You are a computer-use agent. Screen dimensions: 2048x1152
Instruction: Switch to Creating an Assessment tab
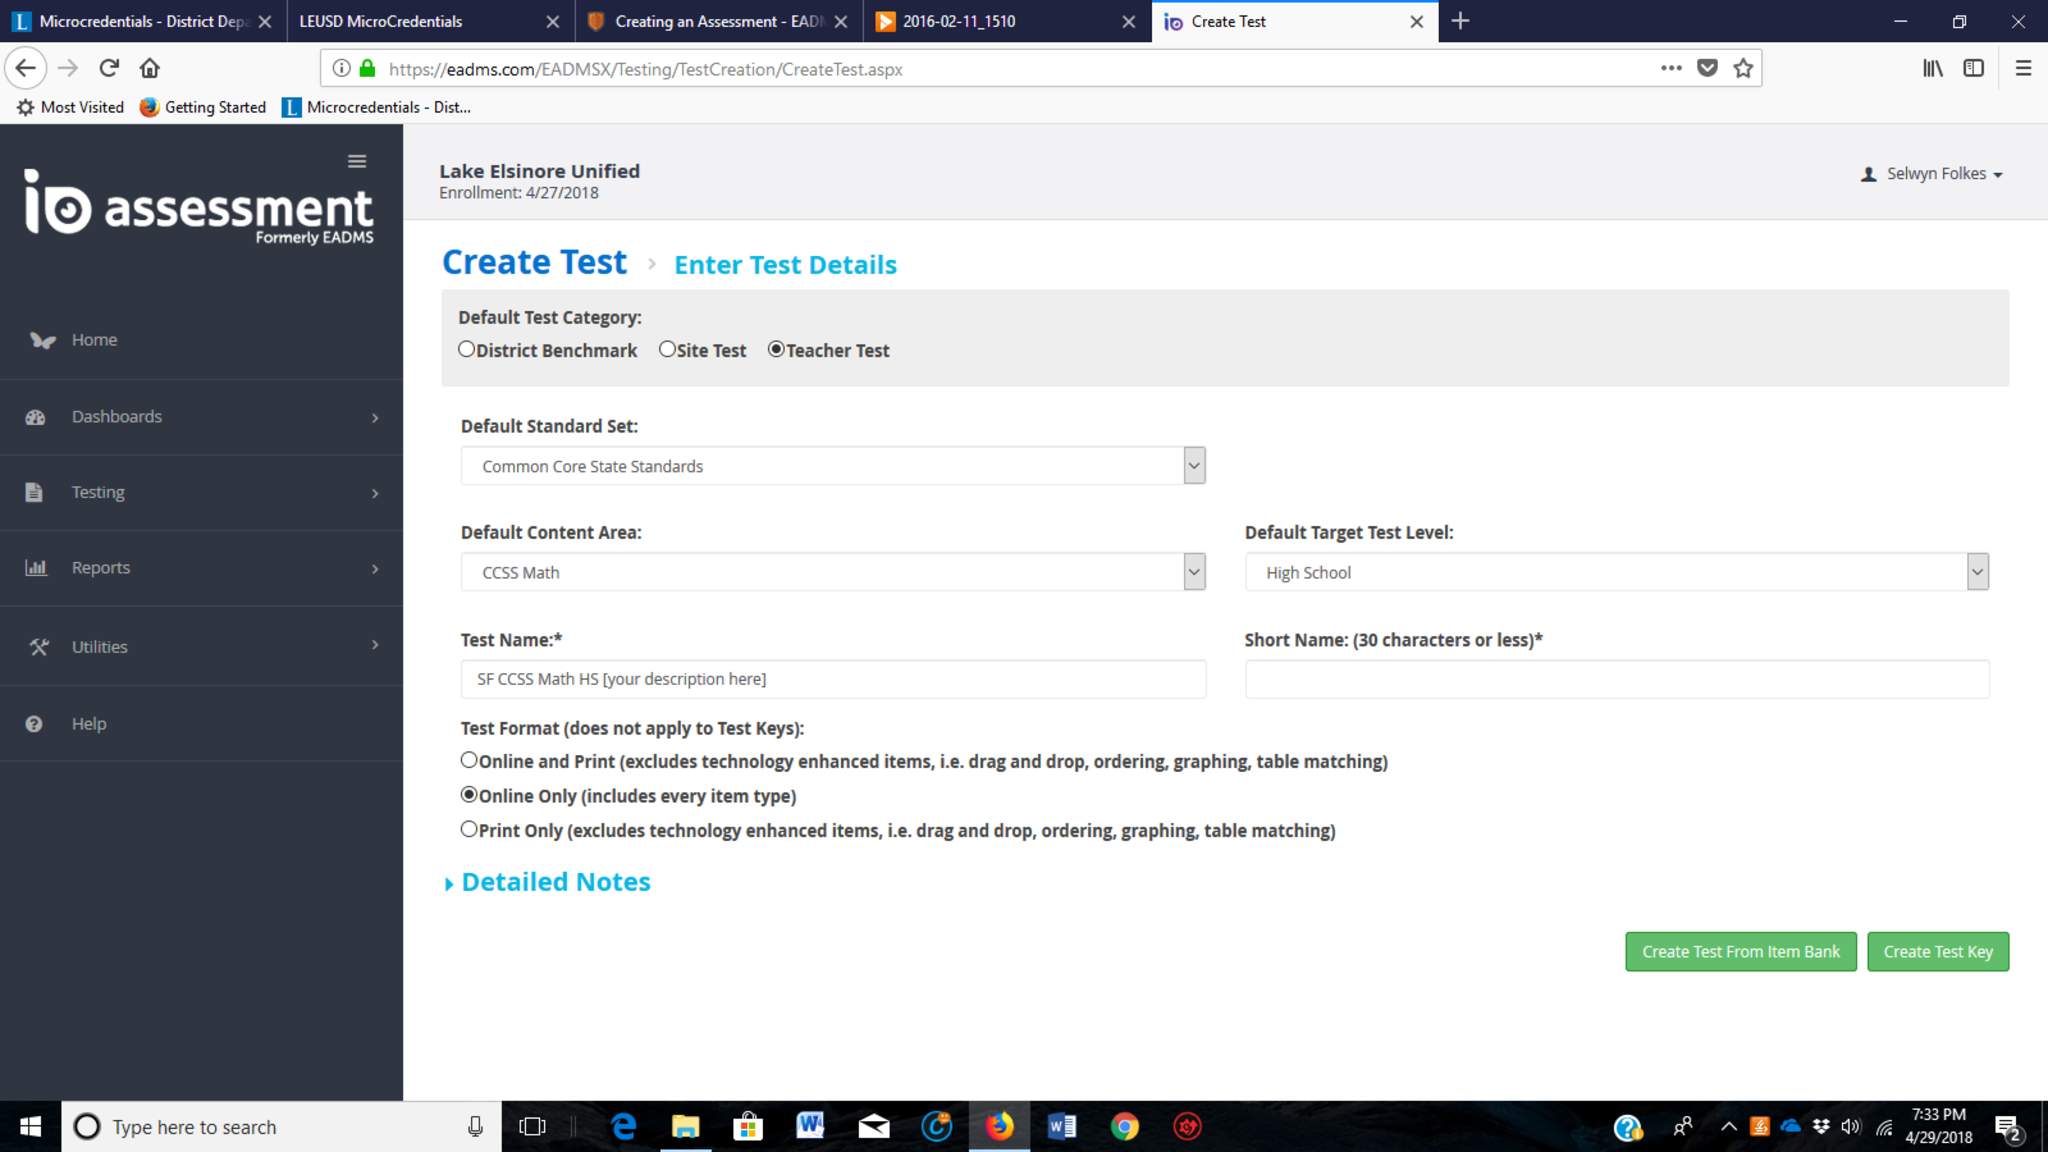(718, 21)
